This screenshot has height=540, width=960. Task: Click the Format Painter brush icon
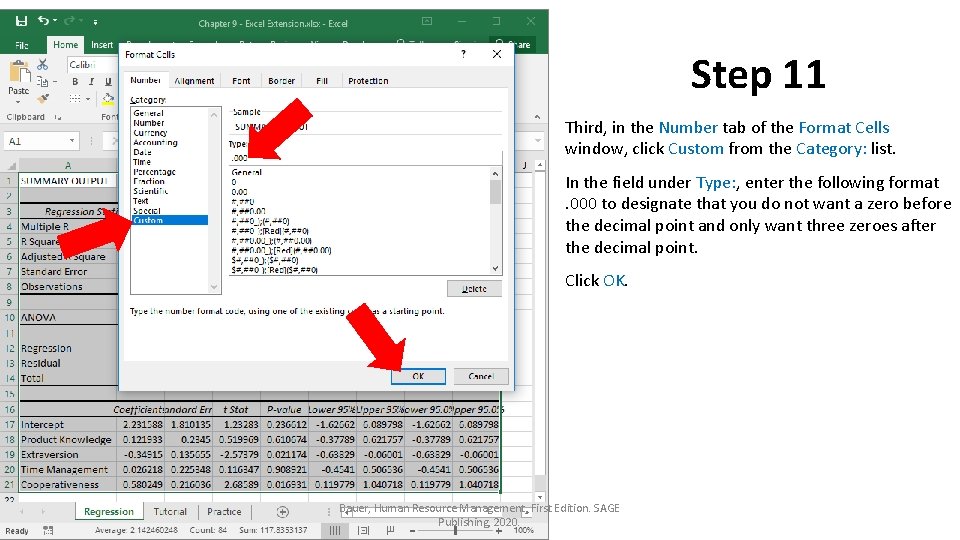click(x=42, y=98)
